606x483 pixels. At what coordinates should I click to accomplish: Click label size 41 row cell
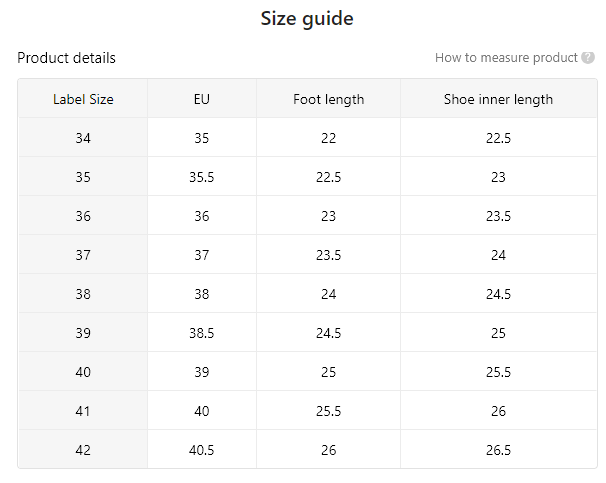83,411
